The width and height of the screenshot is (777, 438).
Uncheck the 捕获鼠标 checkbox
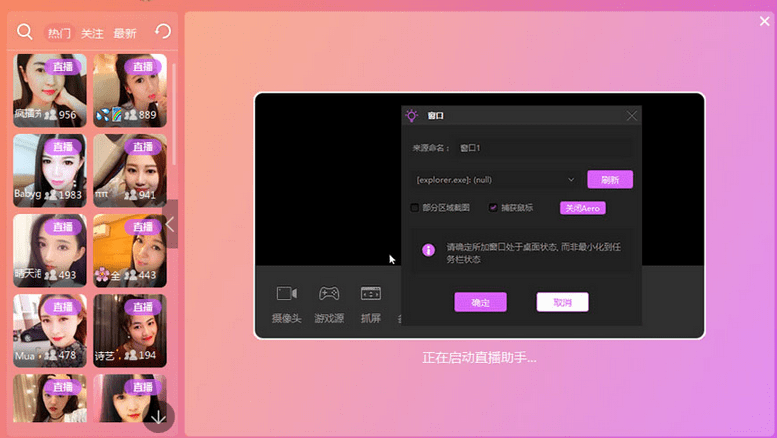point(493,208)
